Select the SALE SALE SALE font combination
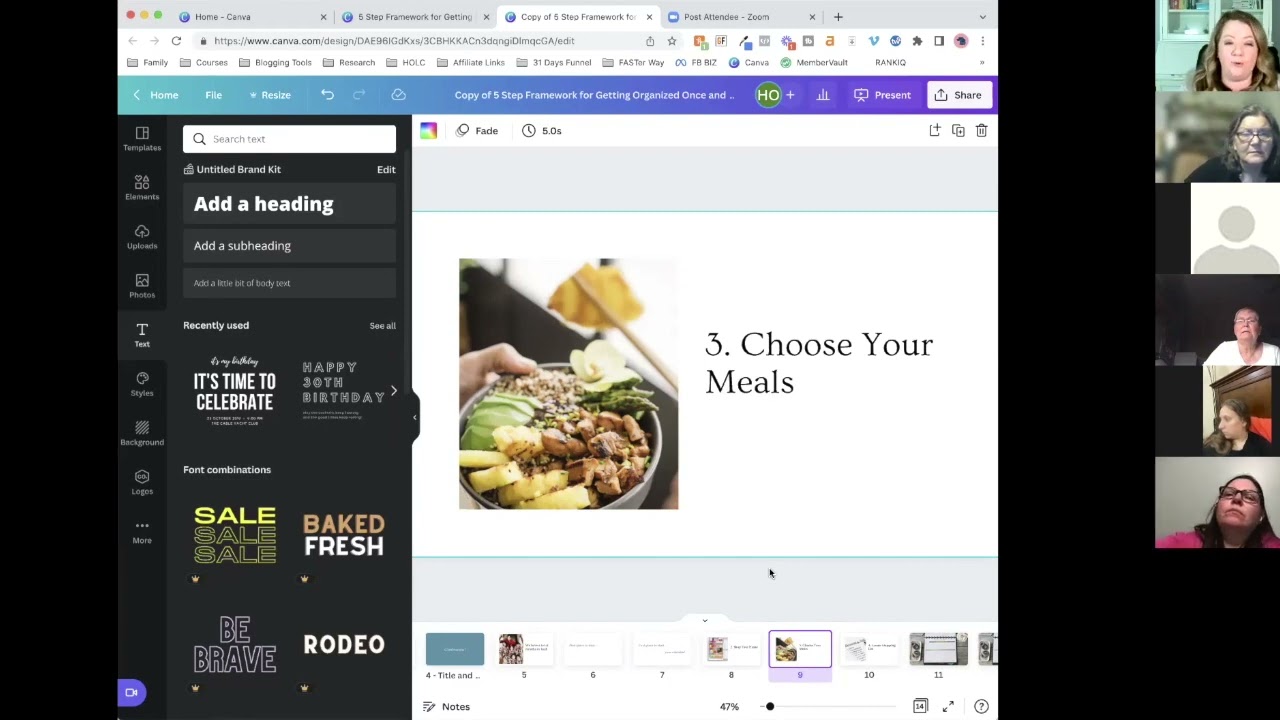 pos(235,536)
